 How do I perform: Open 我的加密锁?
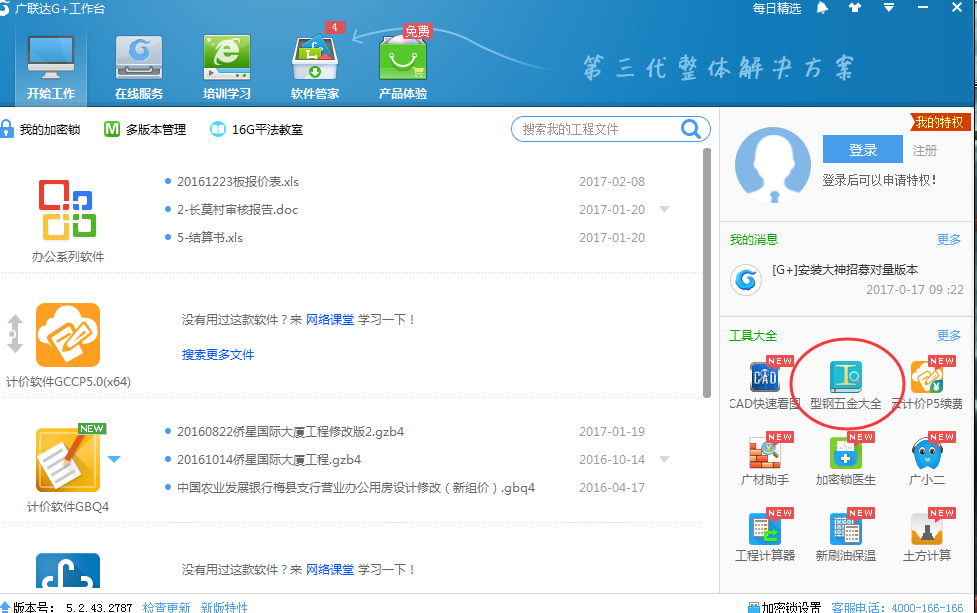point(41,130)
